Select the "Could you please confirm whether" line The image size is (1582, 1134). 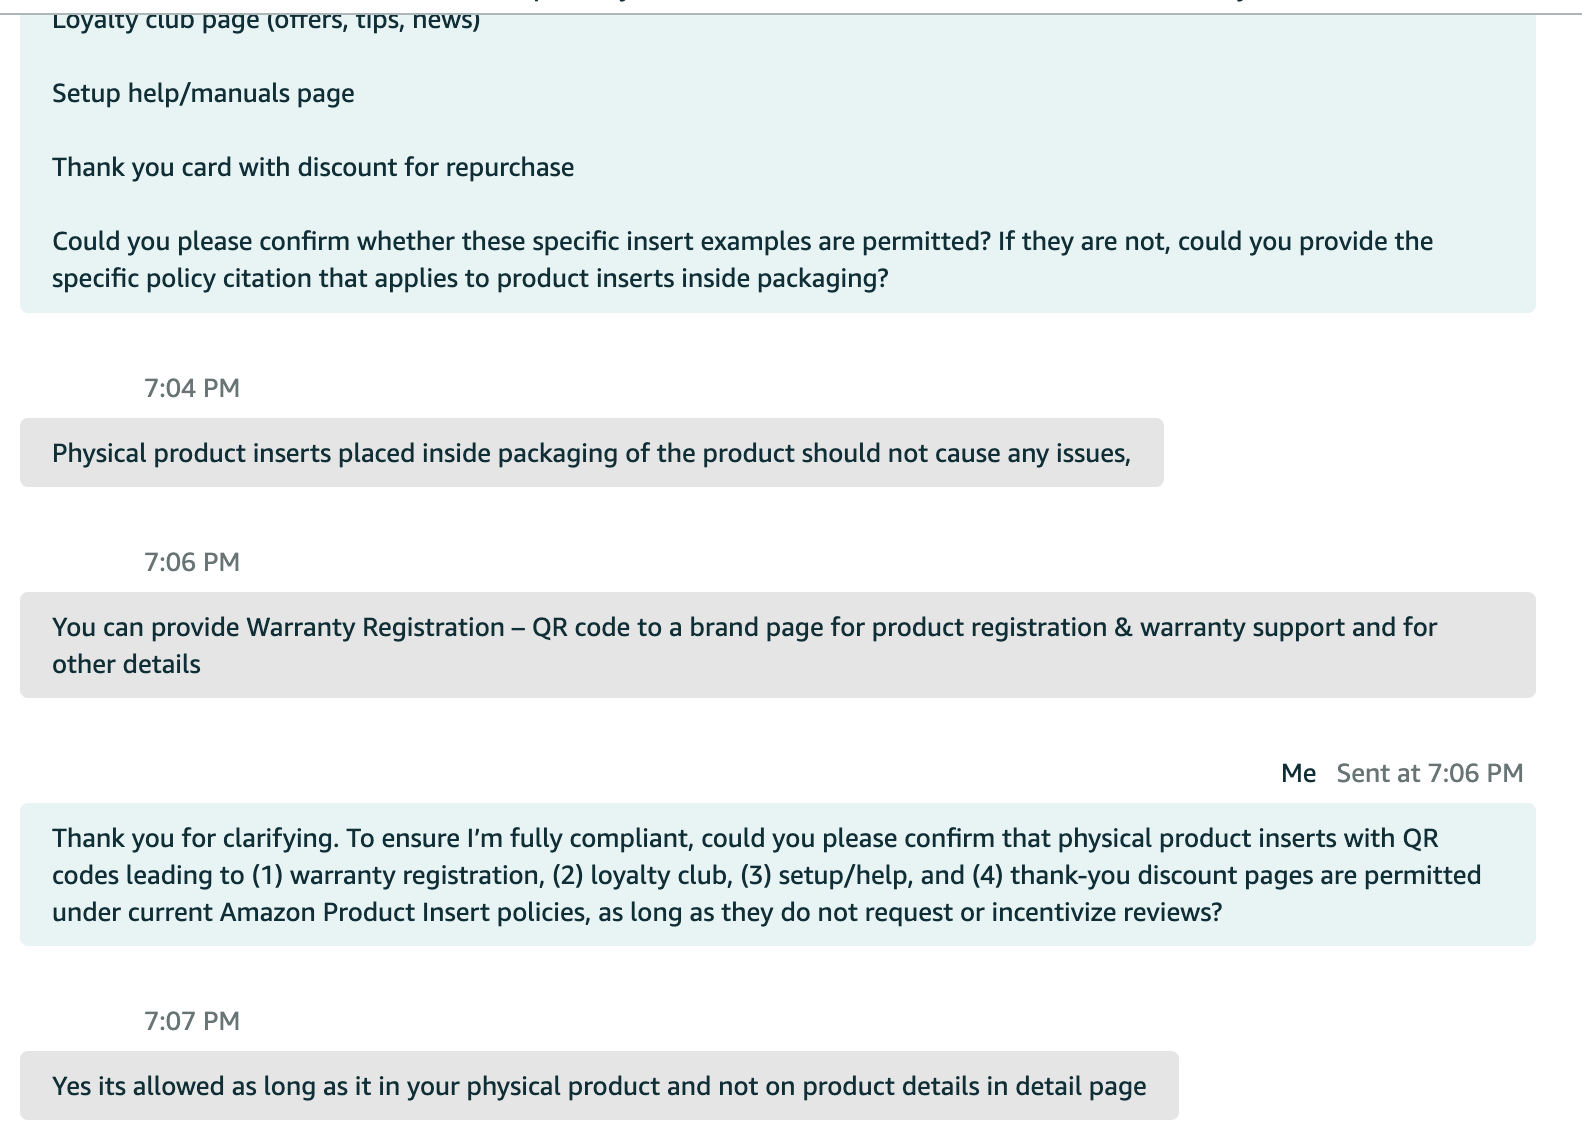pos(742,242)
